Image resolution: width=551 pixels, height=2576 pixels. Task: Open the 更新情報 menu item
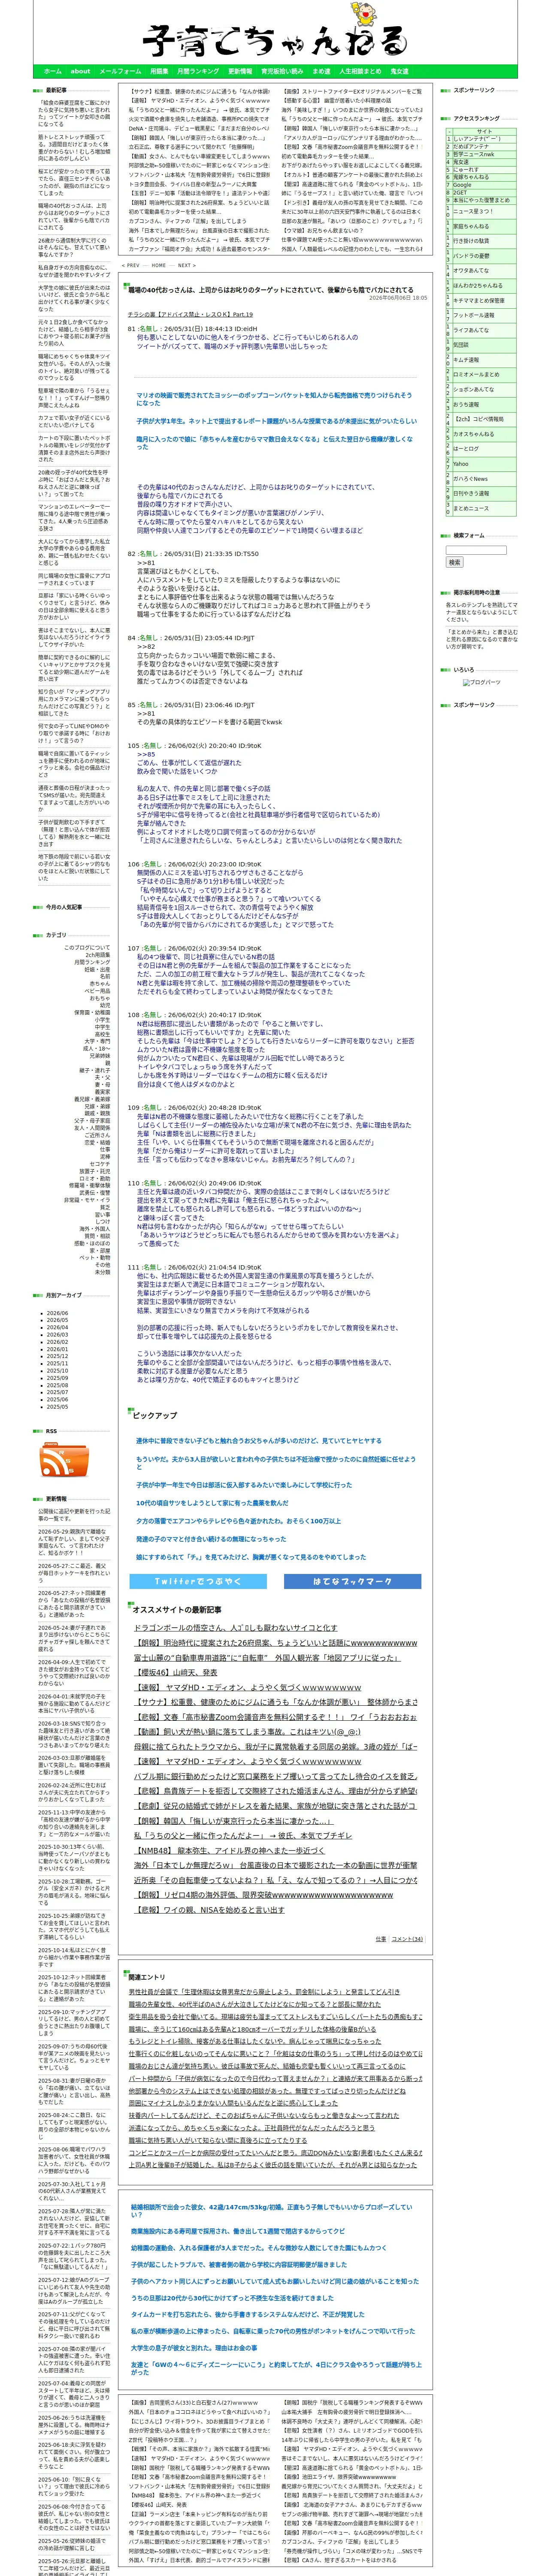(x=240, y=72)
